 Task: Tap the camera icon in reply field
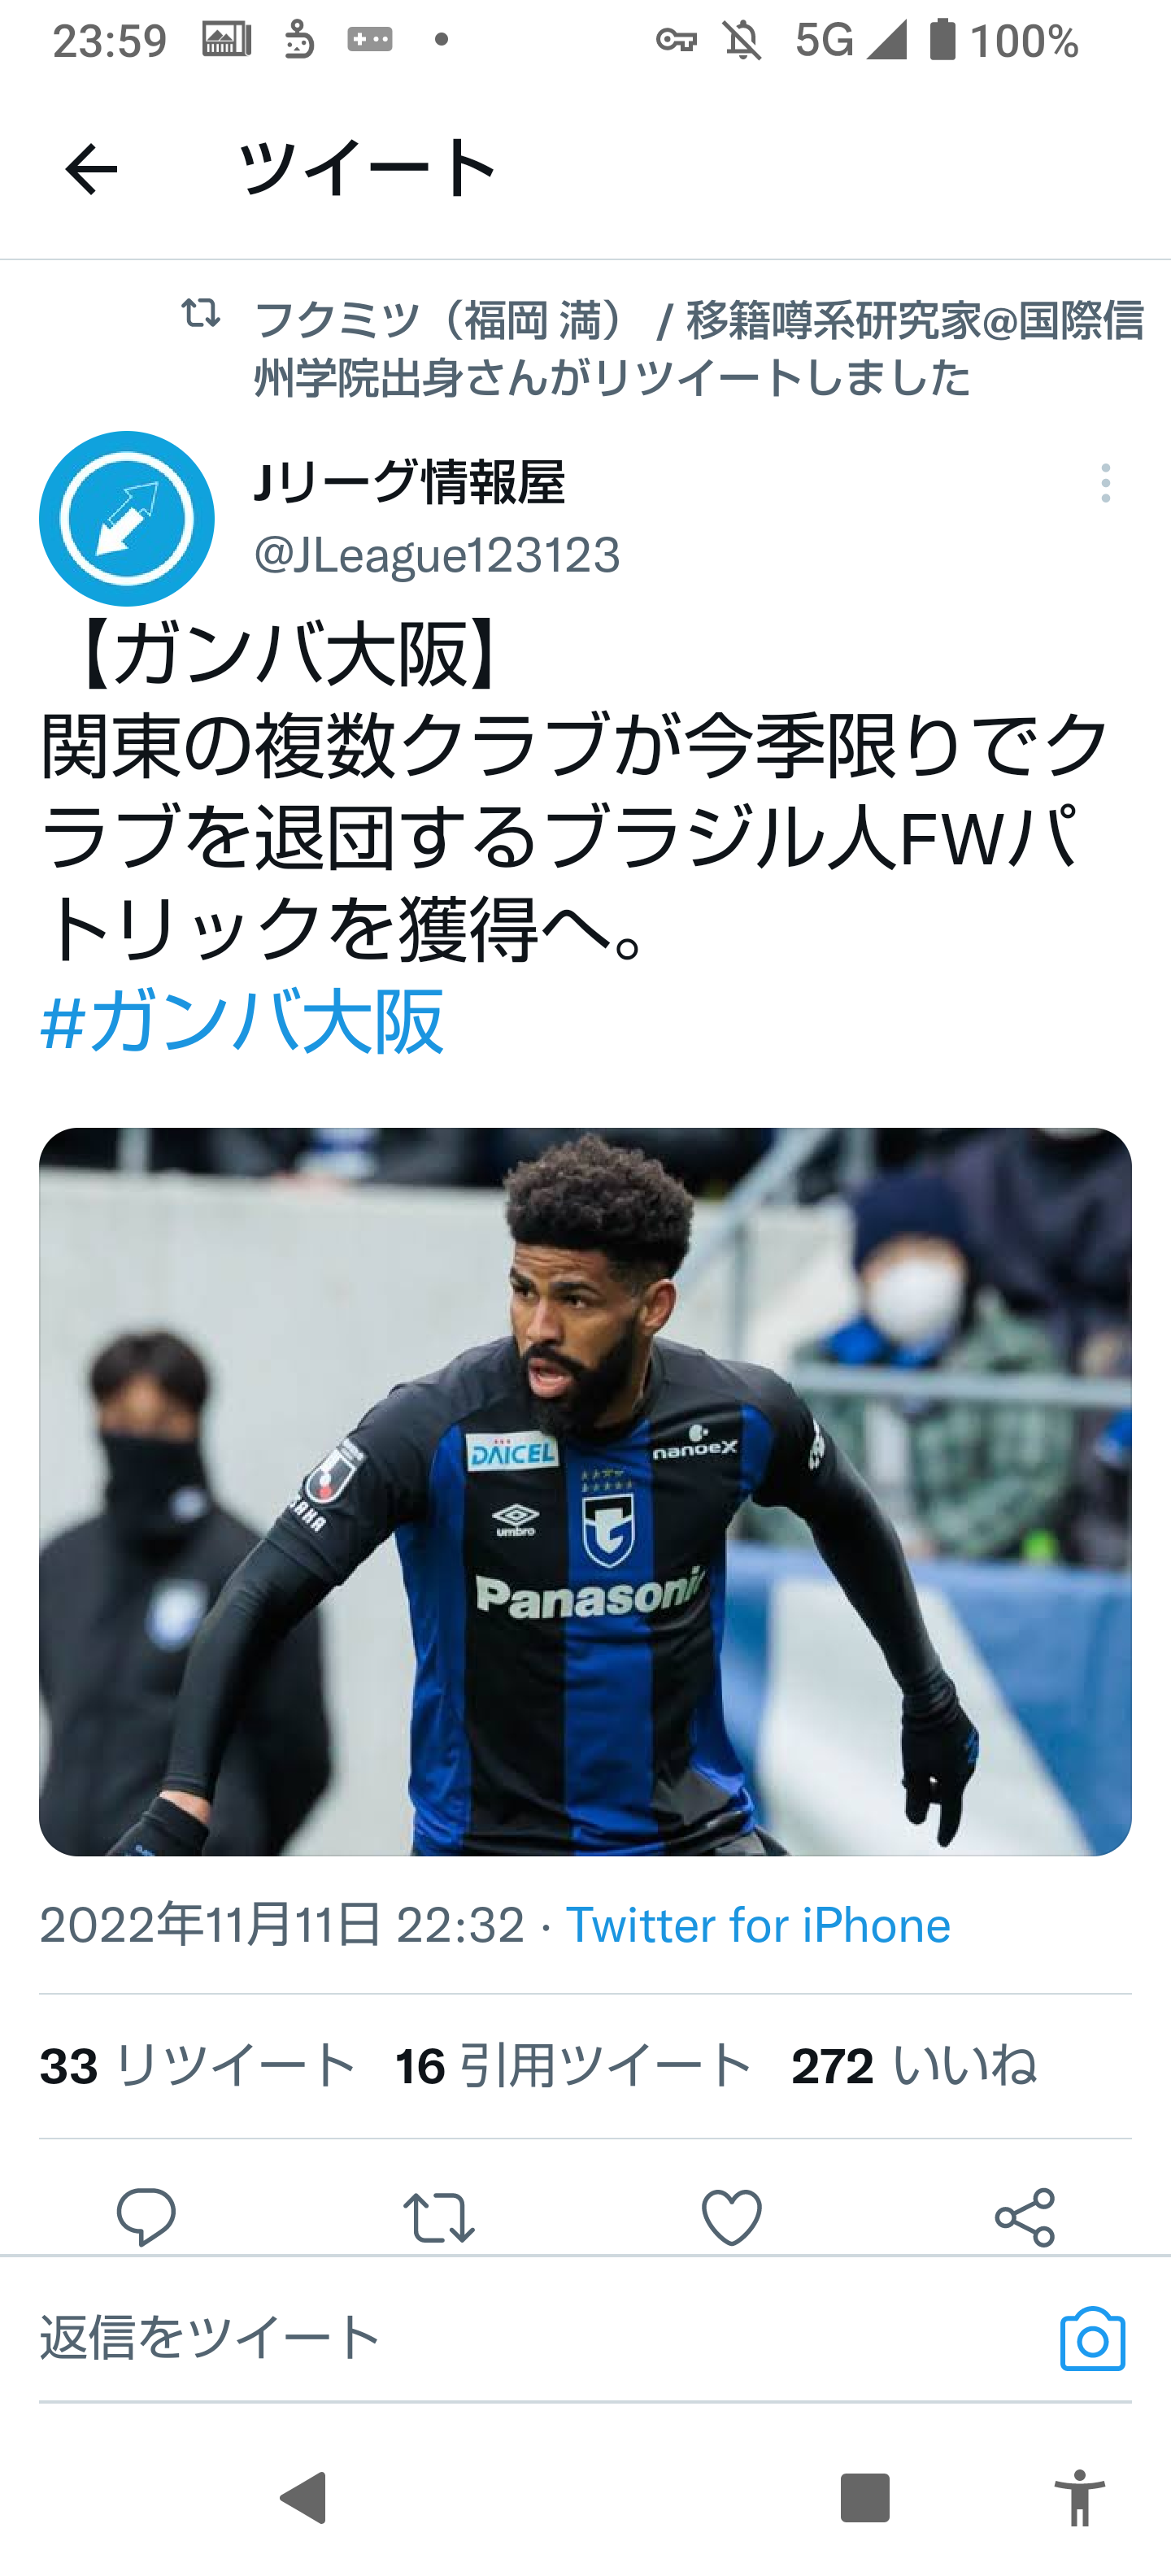coord(1093,2339)
